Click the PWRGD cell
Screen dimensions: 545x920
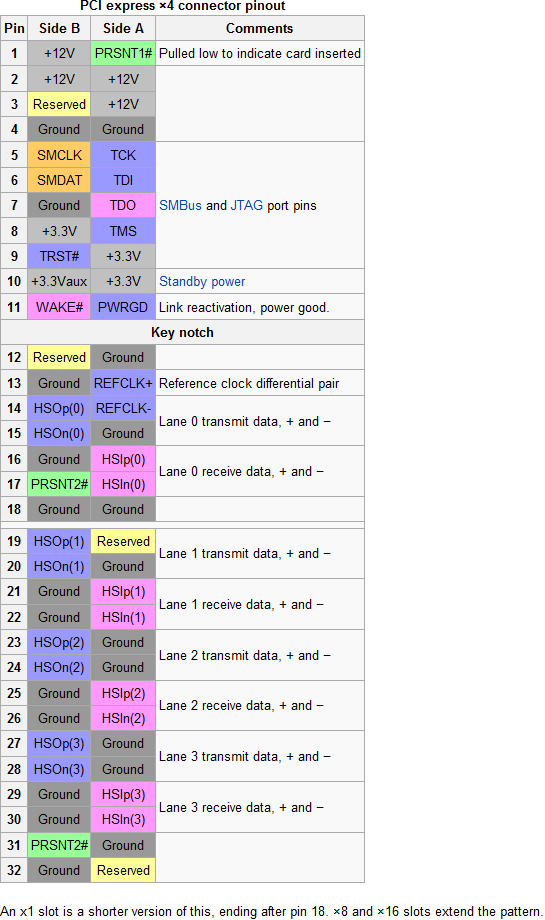coord(123,307)
